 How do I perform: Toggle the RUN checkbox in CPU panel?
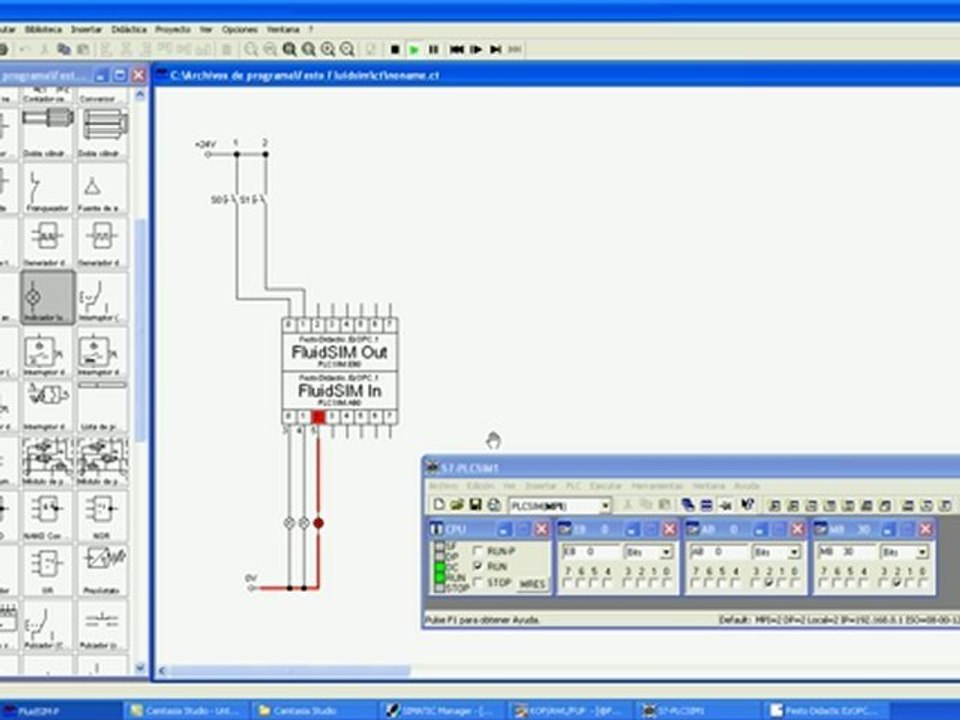click(x=478, y=566)
